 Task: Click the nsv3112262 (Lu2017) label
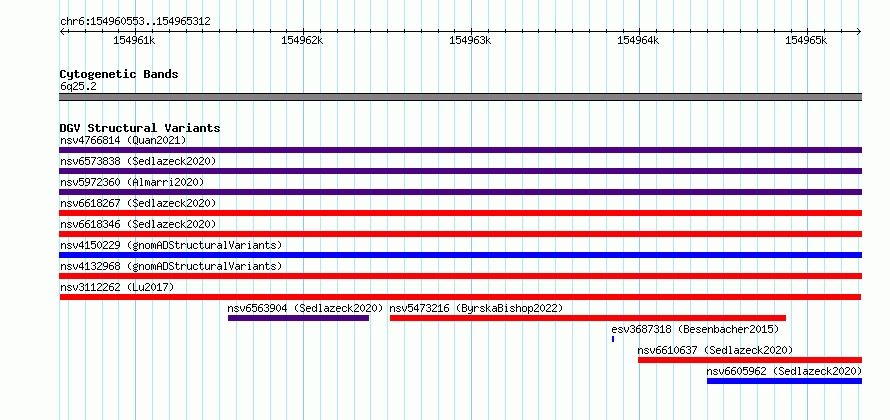click(117, 287)
